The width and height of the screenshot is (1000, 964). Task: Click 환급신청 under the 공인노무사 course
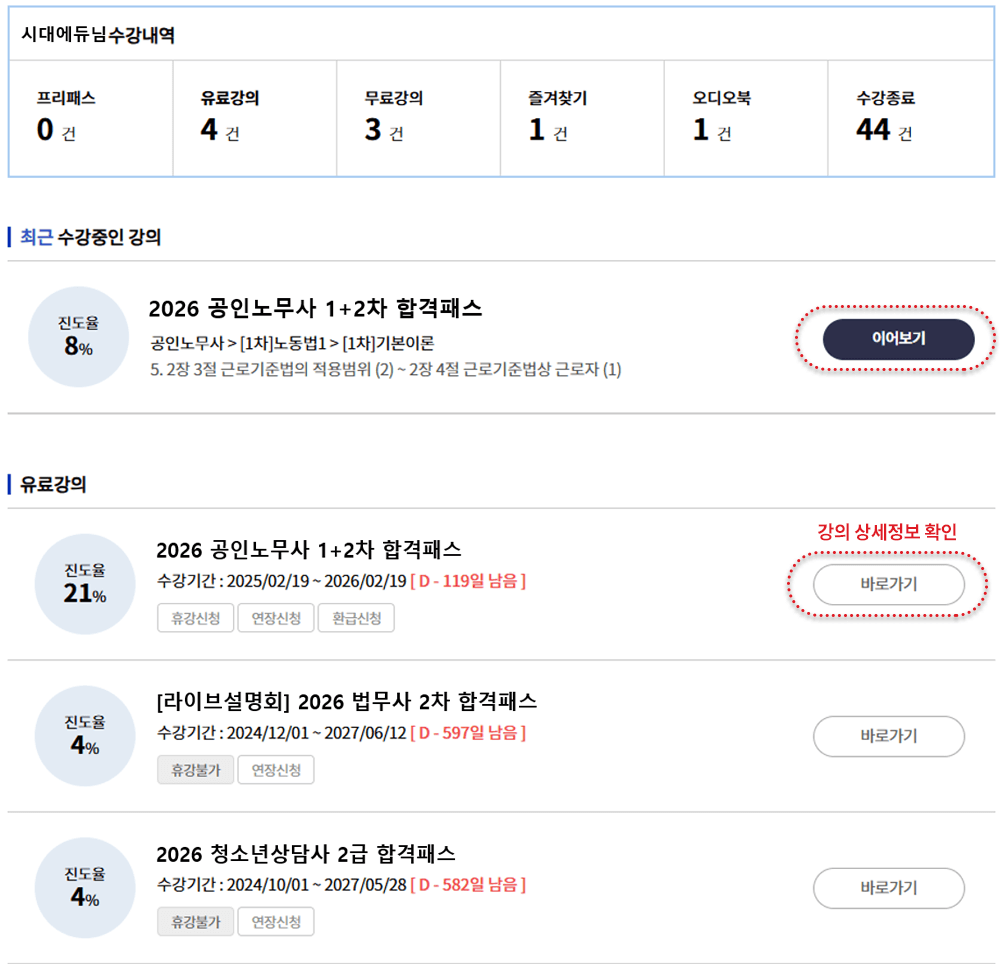click(356, 618)
